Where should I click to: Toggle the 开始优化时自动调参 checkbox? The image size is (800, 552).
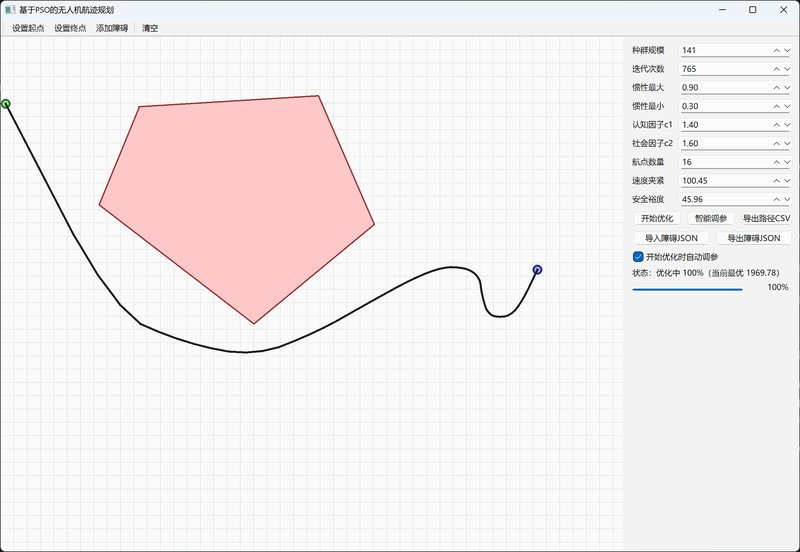point(675,257)
